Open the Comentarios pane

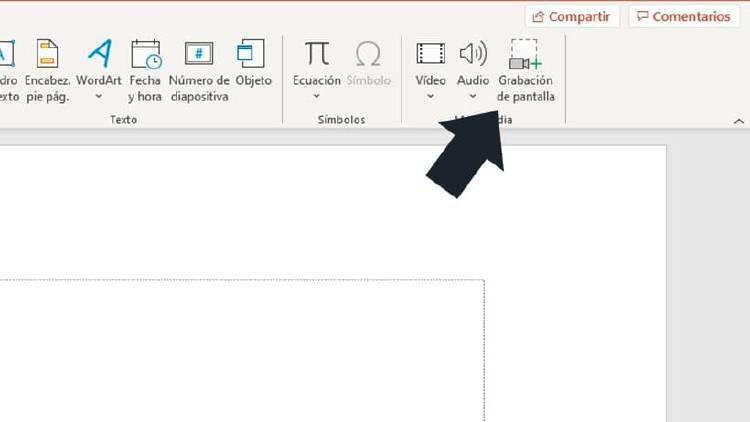[684, 17]
